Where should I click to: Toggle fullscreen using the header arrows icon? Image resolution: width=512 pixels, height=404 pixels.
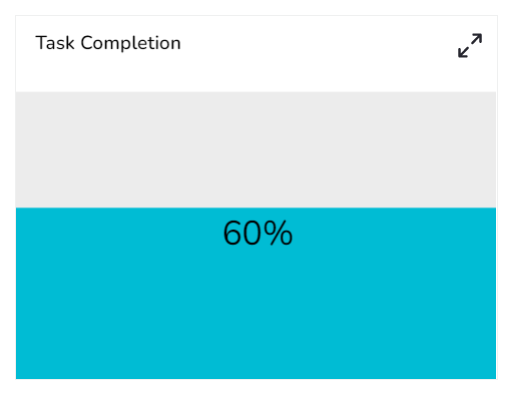pos(470,45)
